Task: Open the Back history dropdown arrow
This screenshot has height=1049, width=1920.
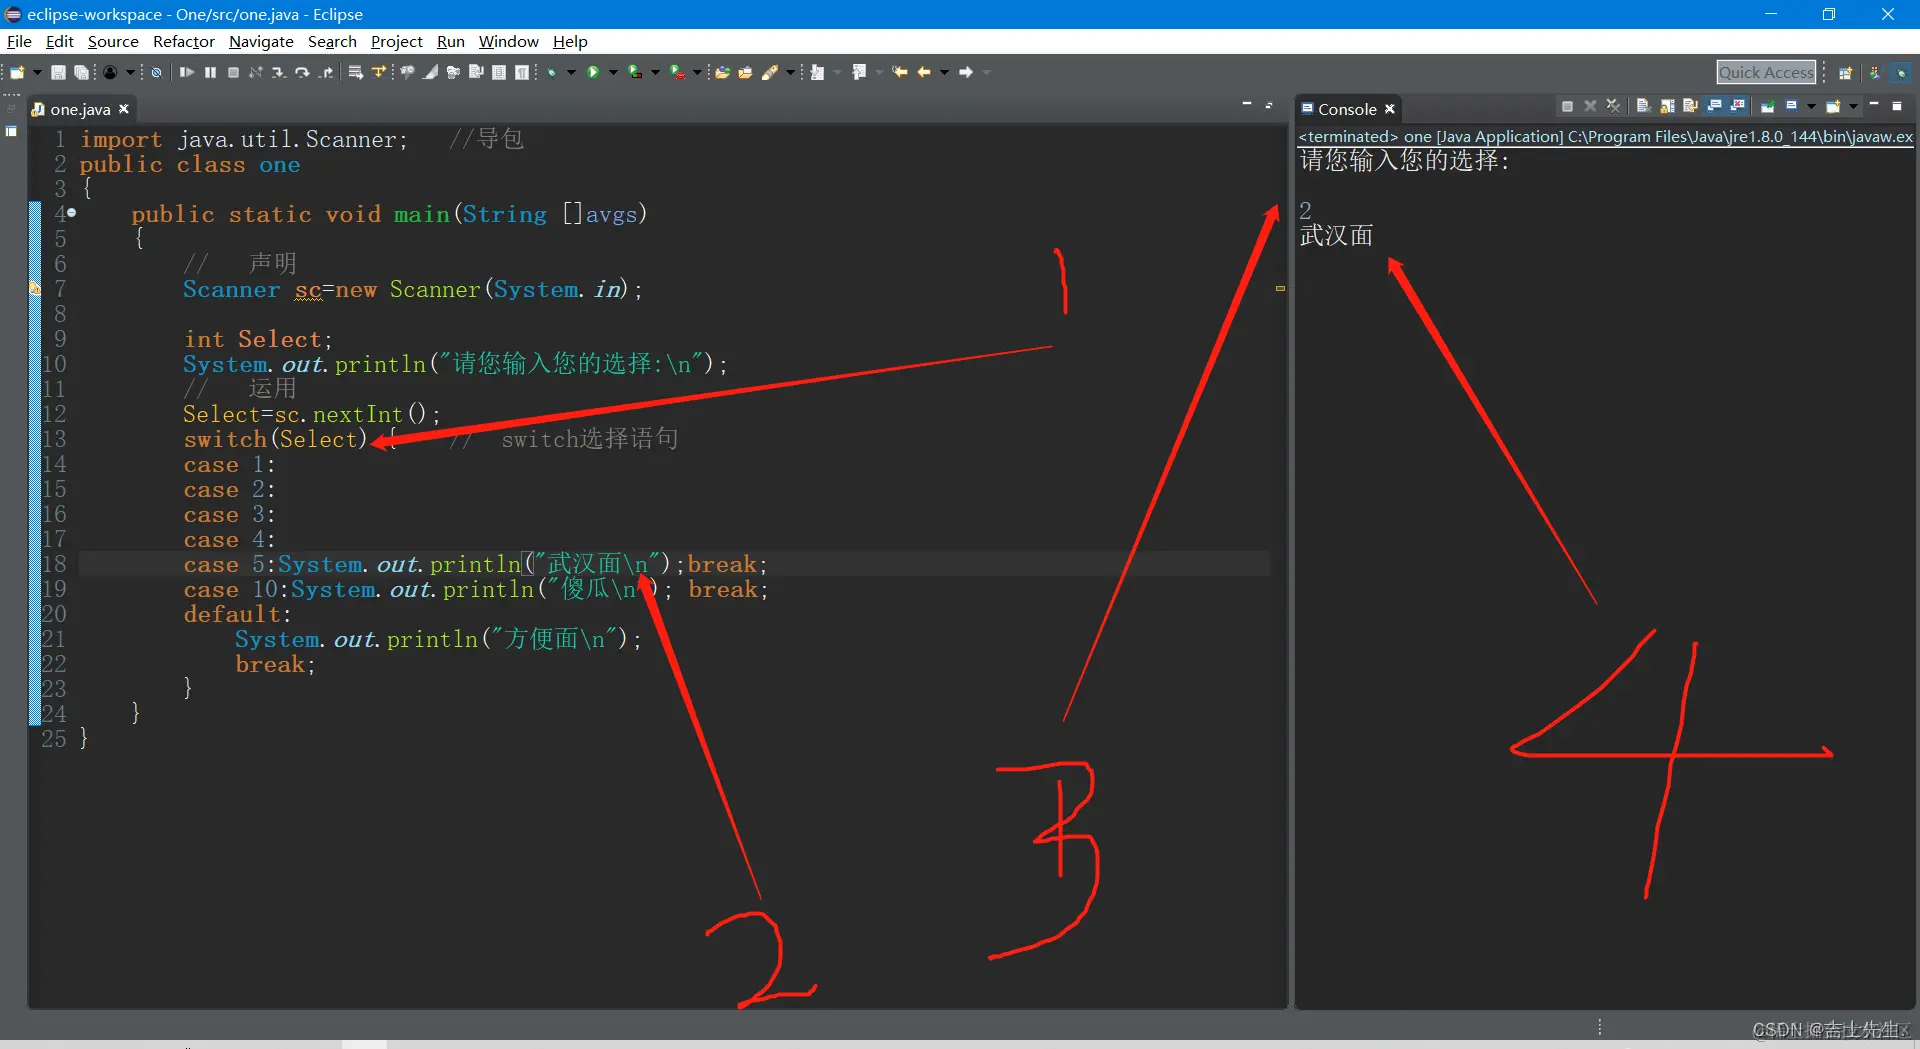Action: (944, 72)
